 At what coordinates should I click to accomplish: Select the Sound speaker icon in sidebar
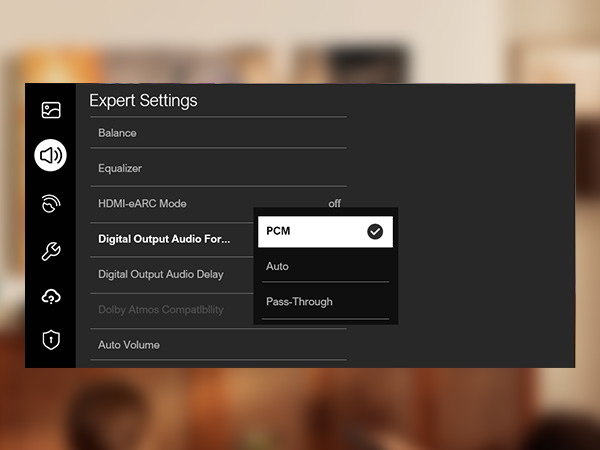[x=51, y=156]
